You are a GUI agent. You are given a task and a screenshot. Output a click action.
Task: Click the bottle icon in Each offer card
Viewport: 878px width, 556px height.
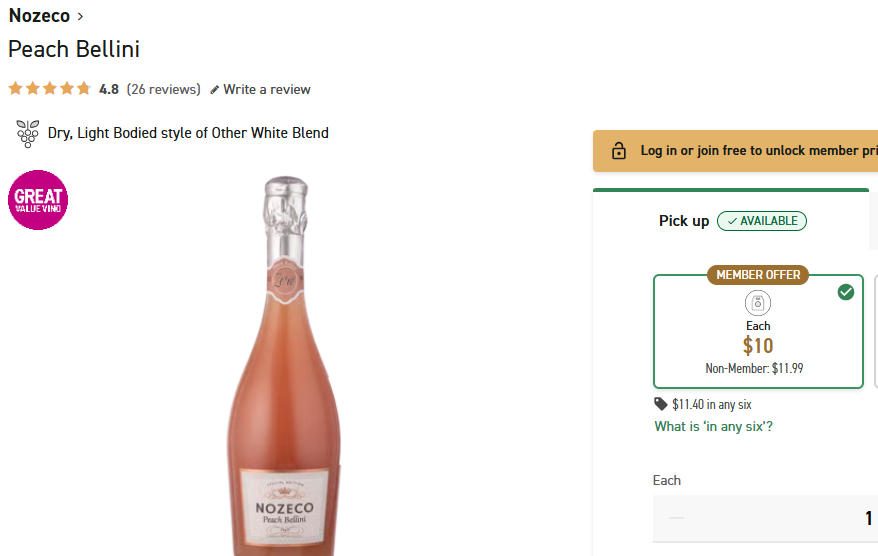point(758,303)
